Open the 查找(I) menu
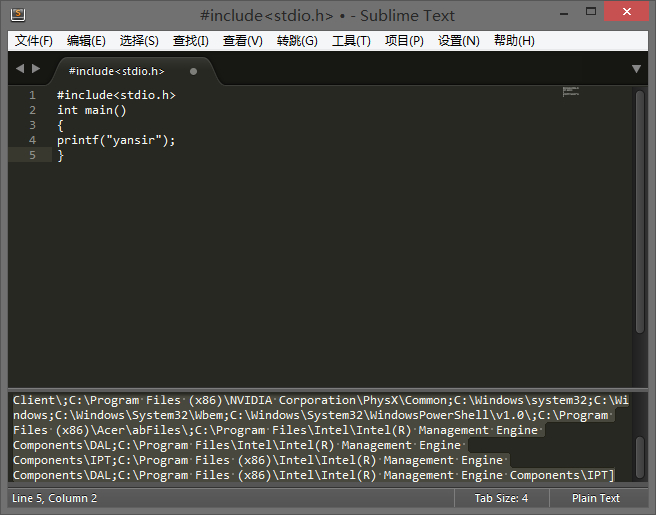Screen dimensions: 656x515 tap(191, 41)
